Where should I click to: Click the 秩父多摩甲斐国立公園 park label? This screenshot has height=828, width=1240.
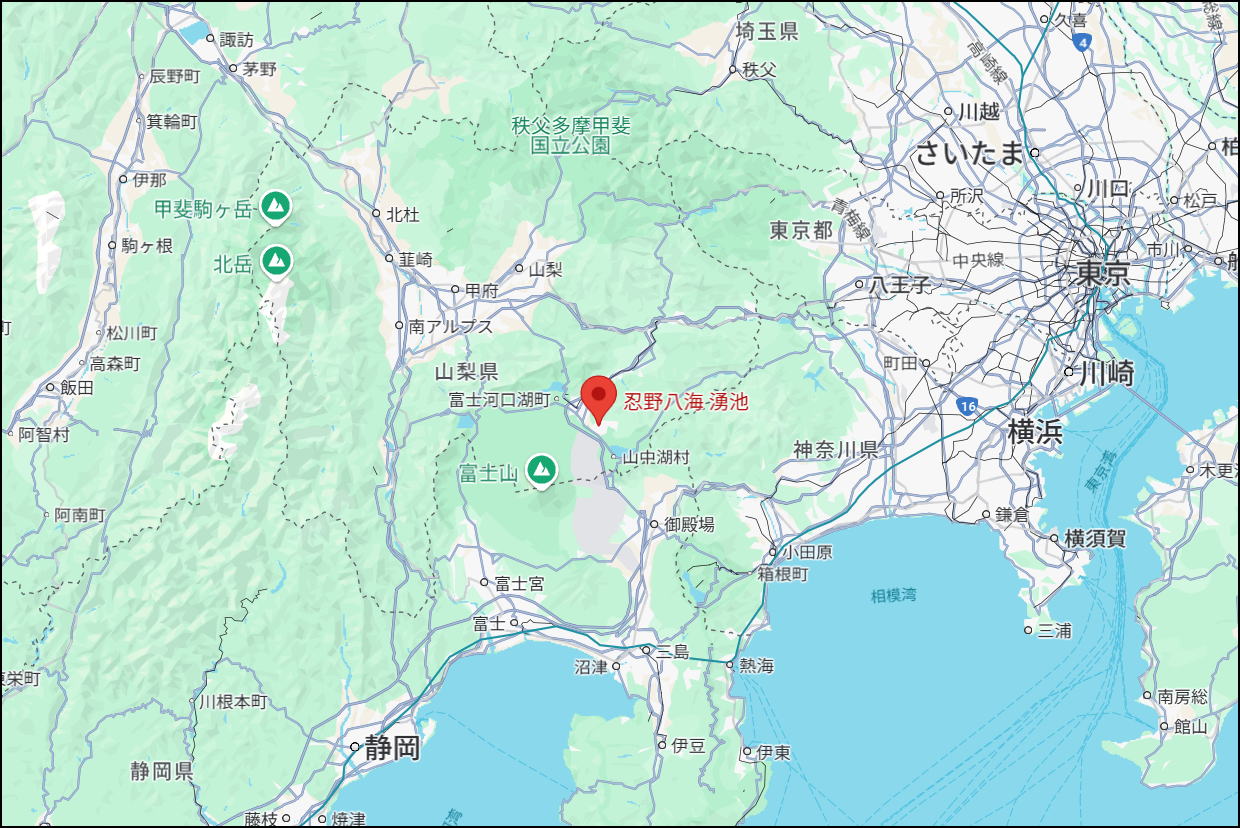[x=572, y=135]
